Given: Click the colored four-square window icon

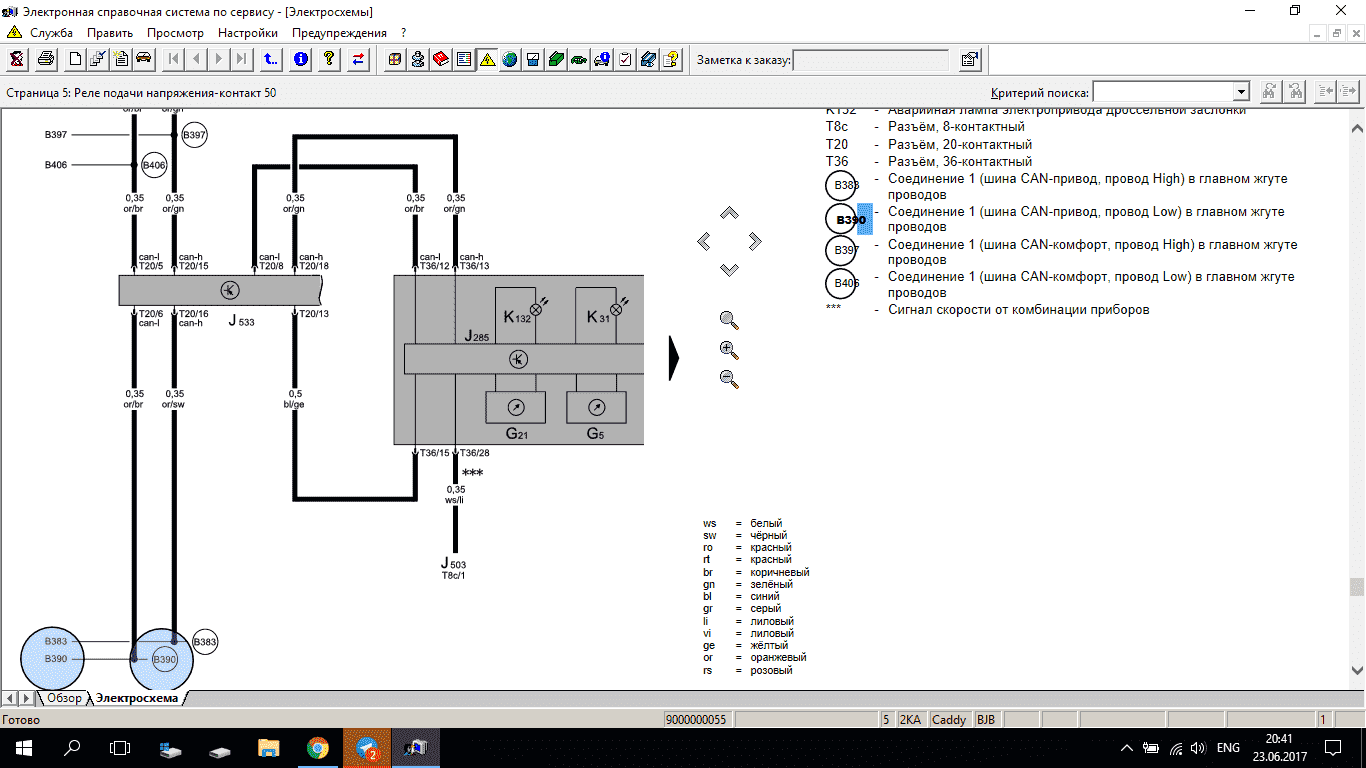Looking at the screenshot, I should [396, 59].
